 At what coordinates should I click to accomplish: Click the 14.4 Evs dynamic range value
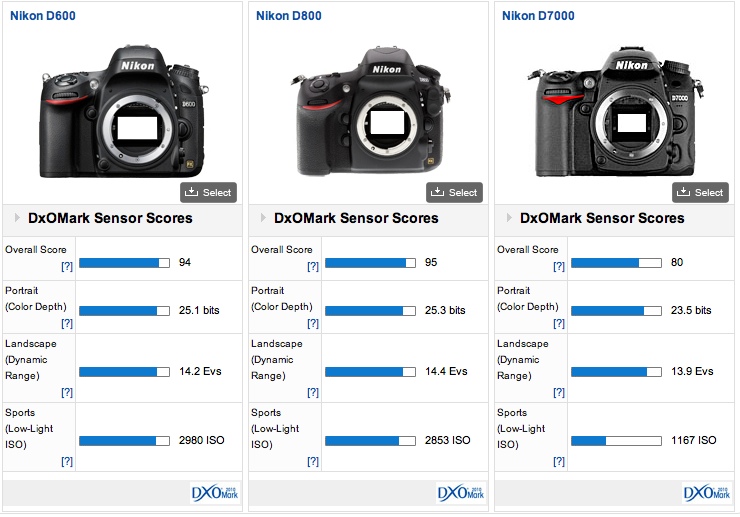pos(446,371)
